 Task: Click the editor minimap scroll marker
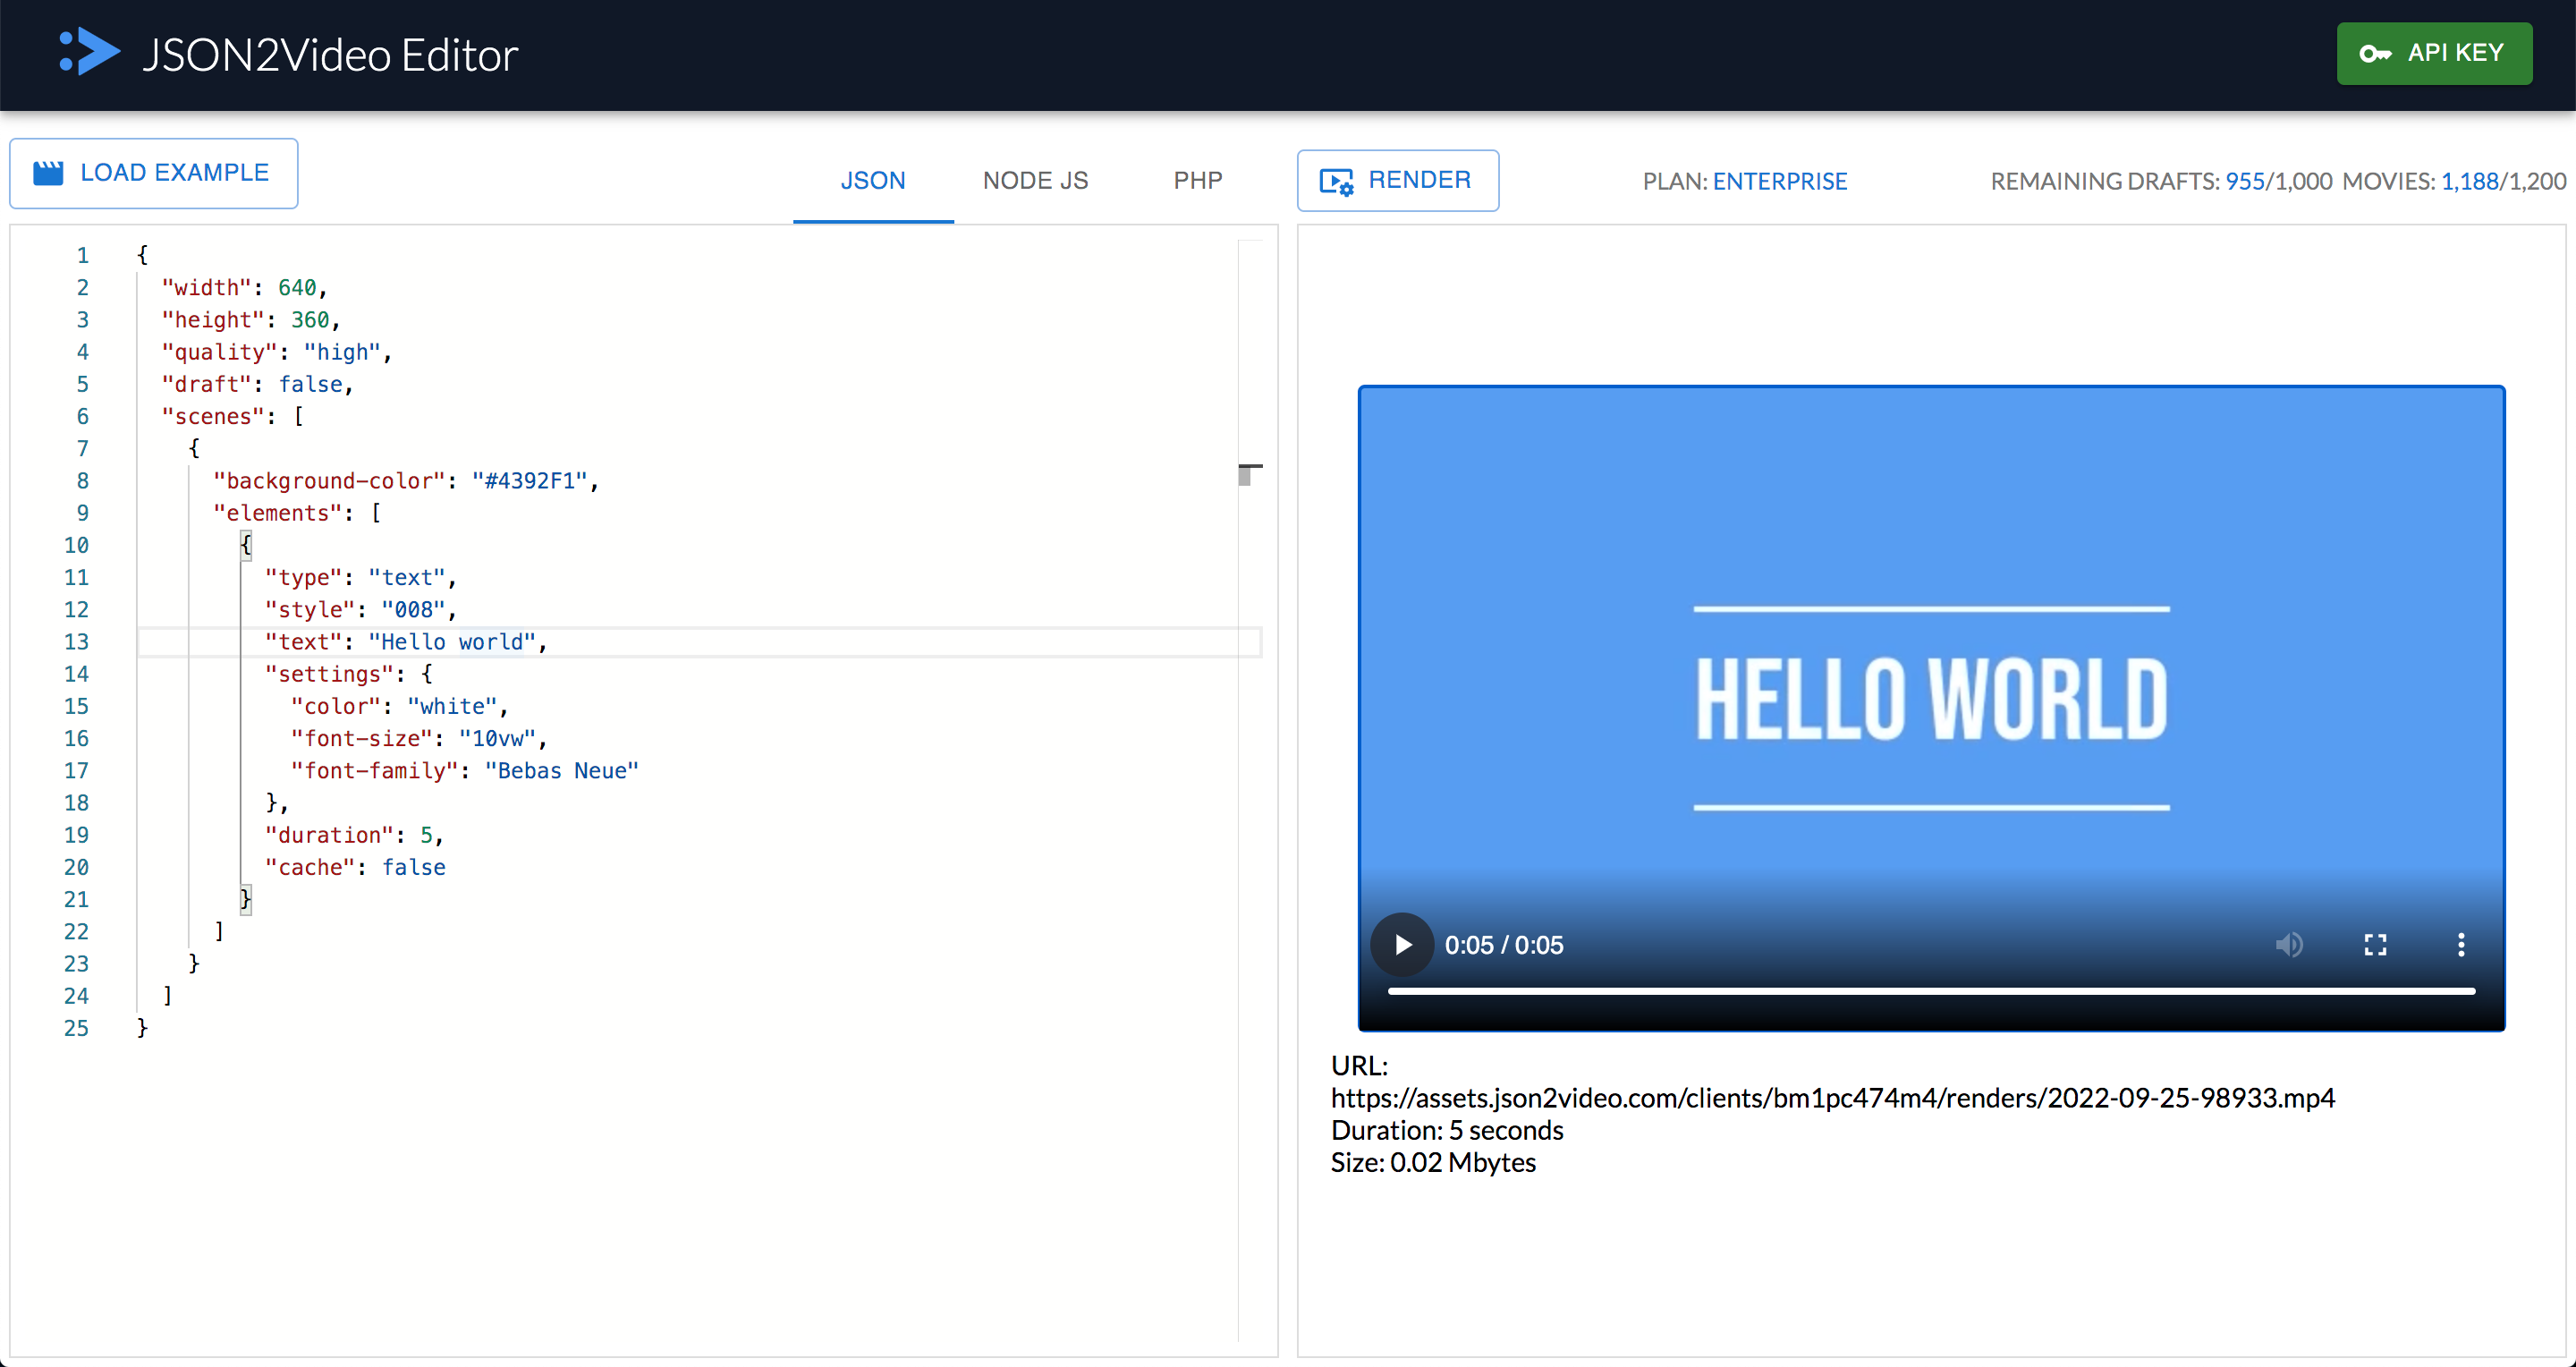tap(1250, 474)
